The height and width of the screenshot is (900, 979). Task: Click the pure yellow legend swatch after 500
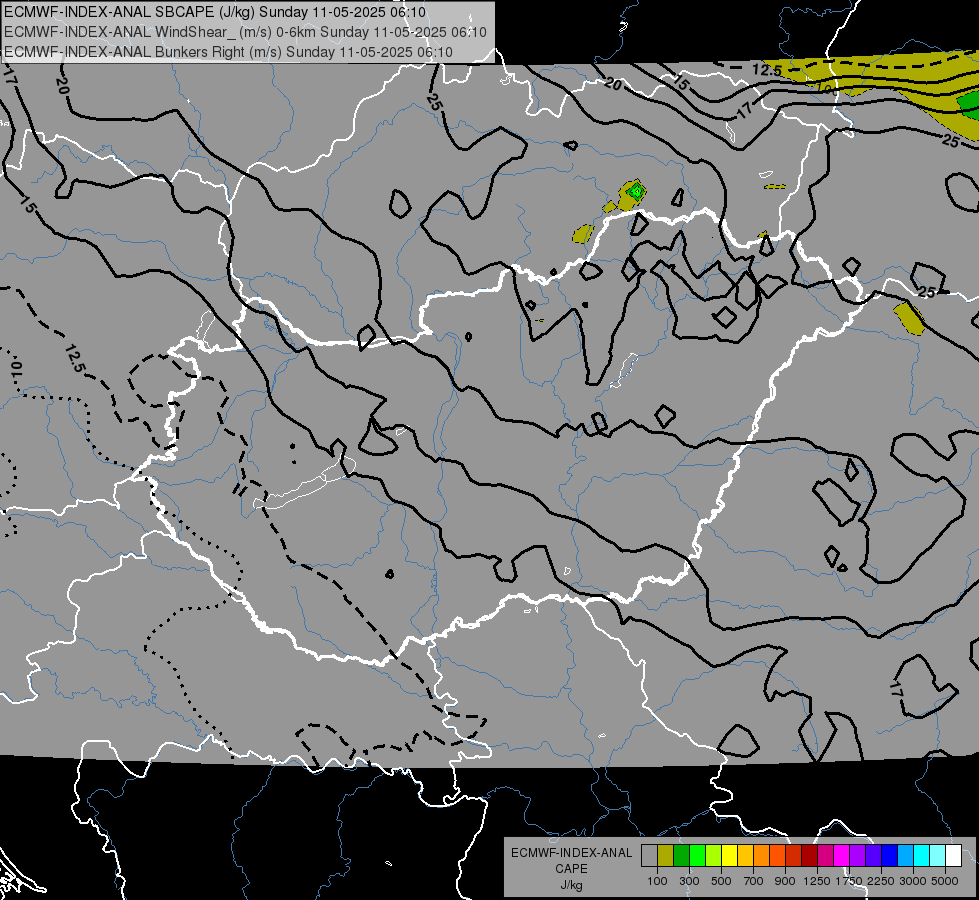coord(729,856)
